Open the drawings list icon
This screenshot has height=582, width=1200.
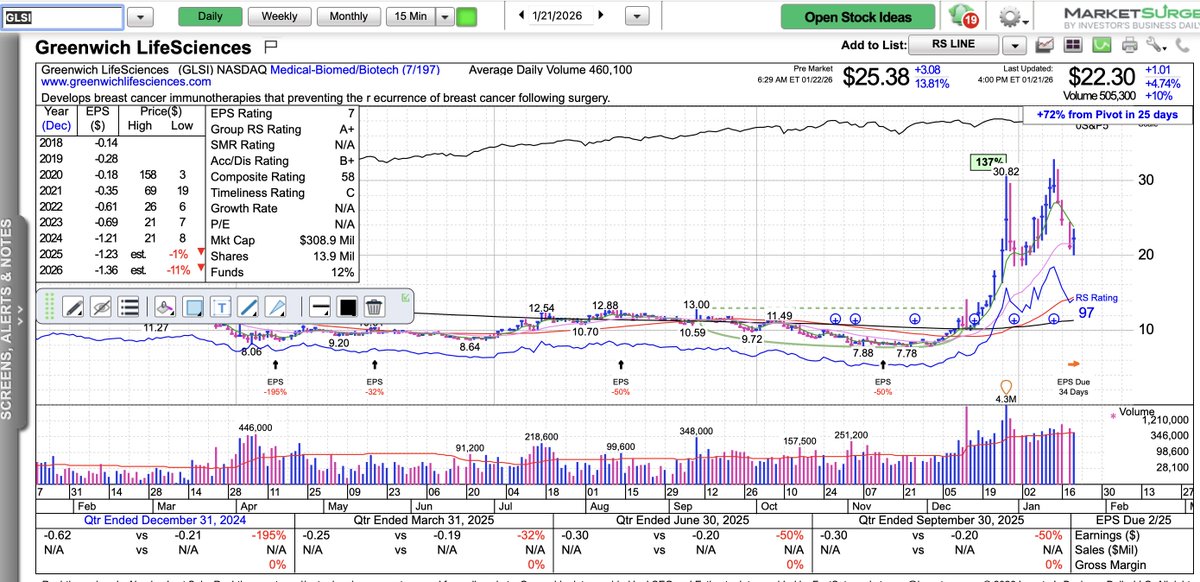point(128,306)
